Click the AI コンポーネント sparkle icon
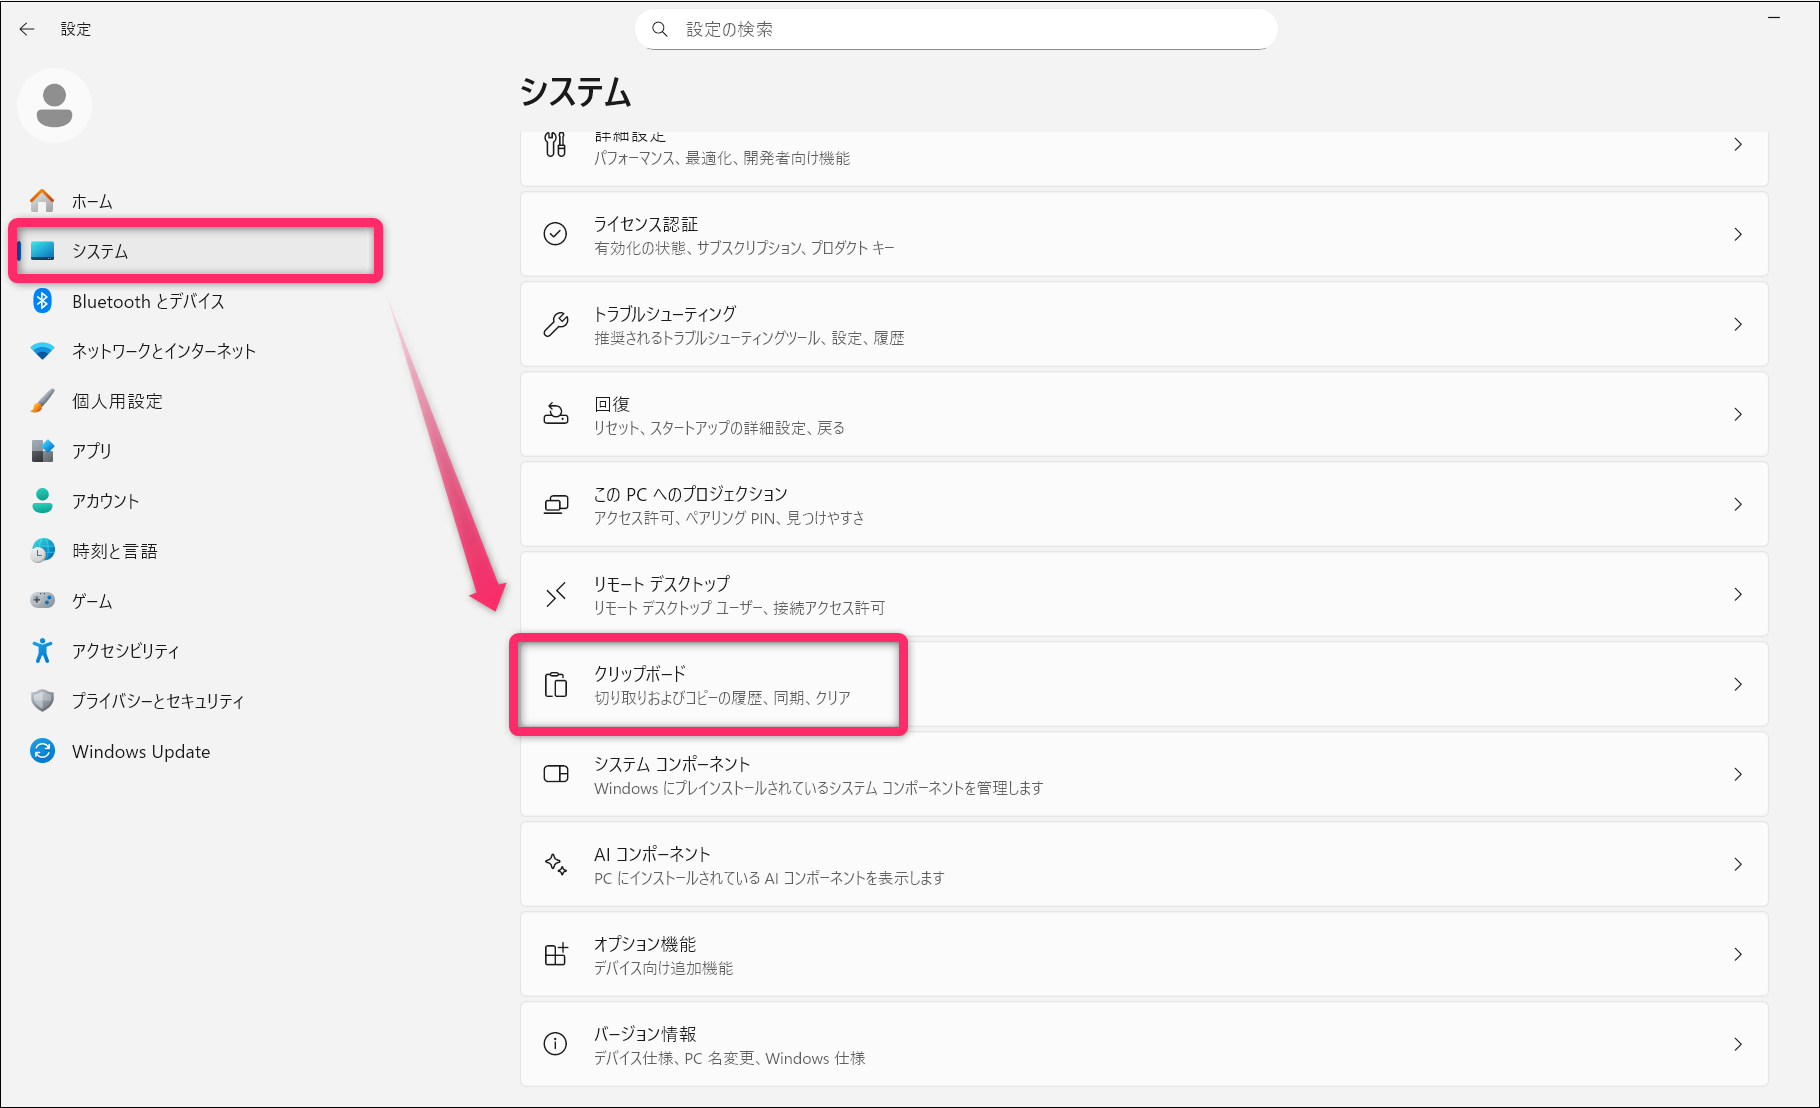Image resolution: width=1820 pixels, height=1108 pixels. [x=556, y=864]
